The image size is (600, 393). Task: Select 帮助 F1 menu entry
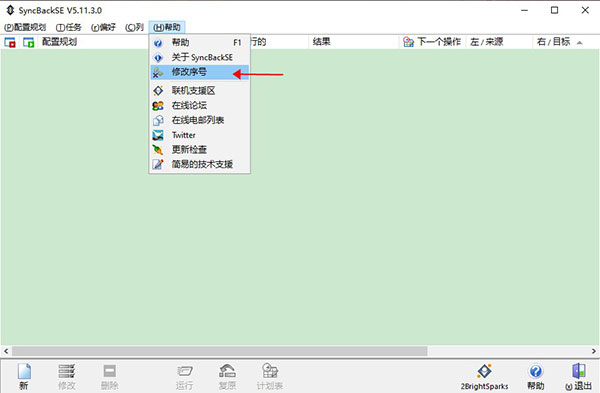199,42
